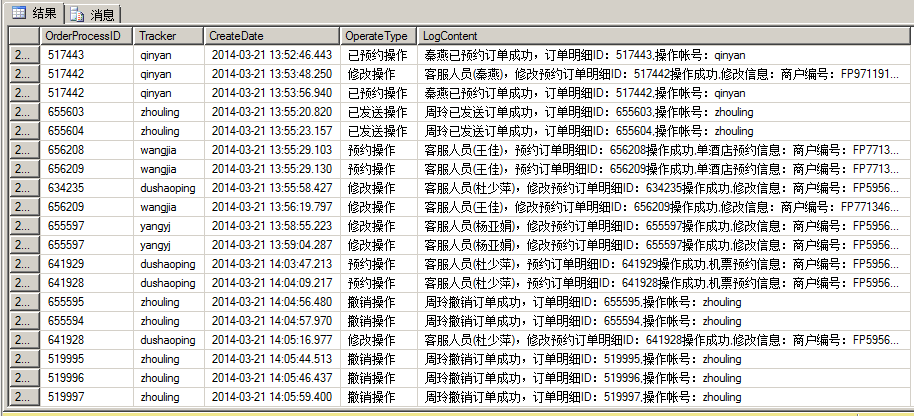Image resolution: width=914 pixels, height=416 pixels.
Task: Click LogContent cell for order detail 517443
Action: [665, 55]
